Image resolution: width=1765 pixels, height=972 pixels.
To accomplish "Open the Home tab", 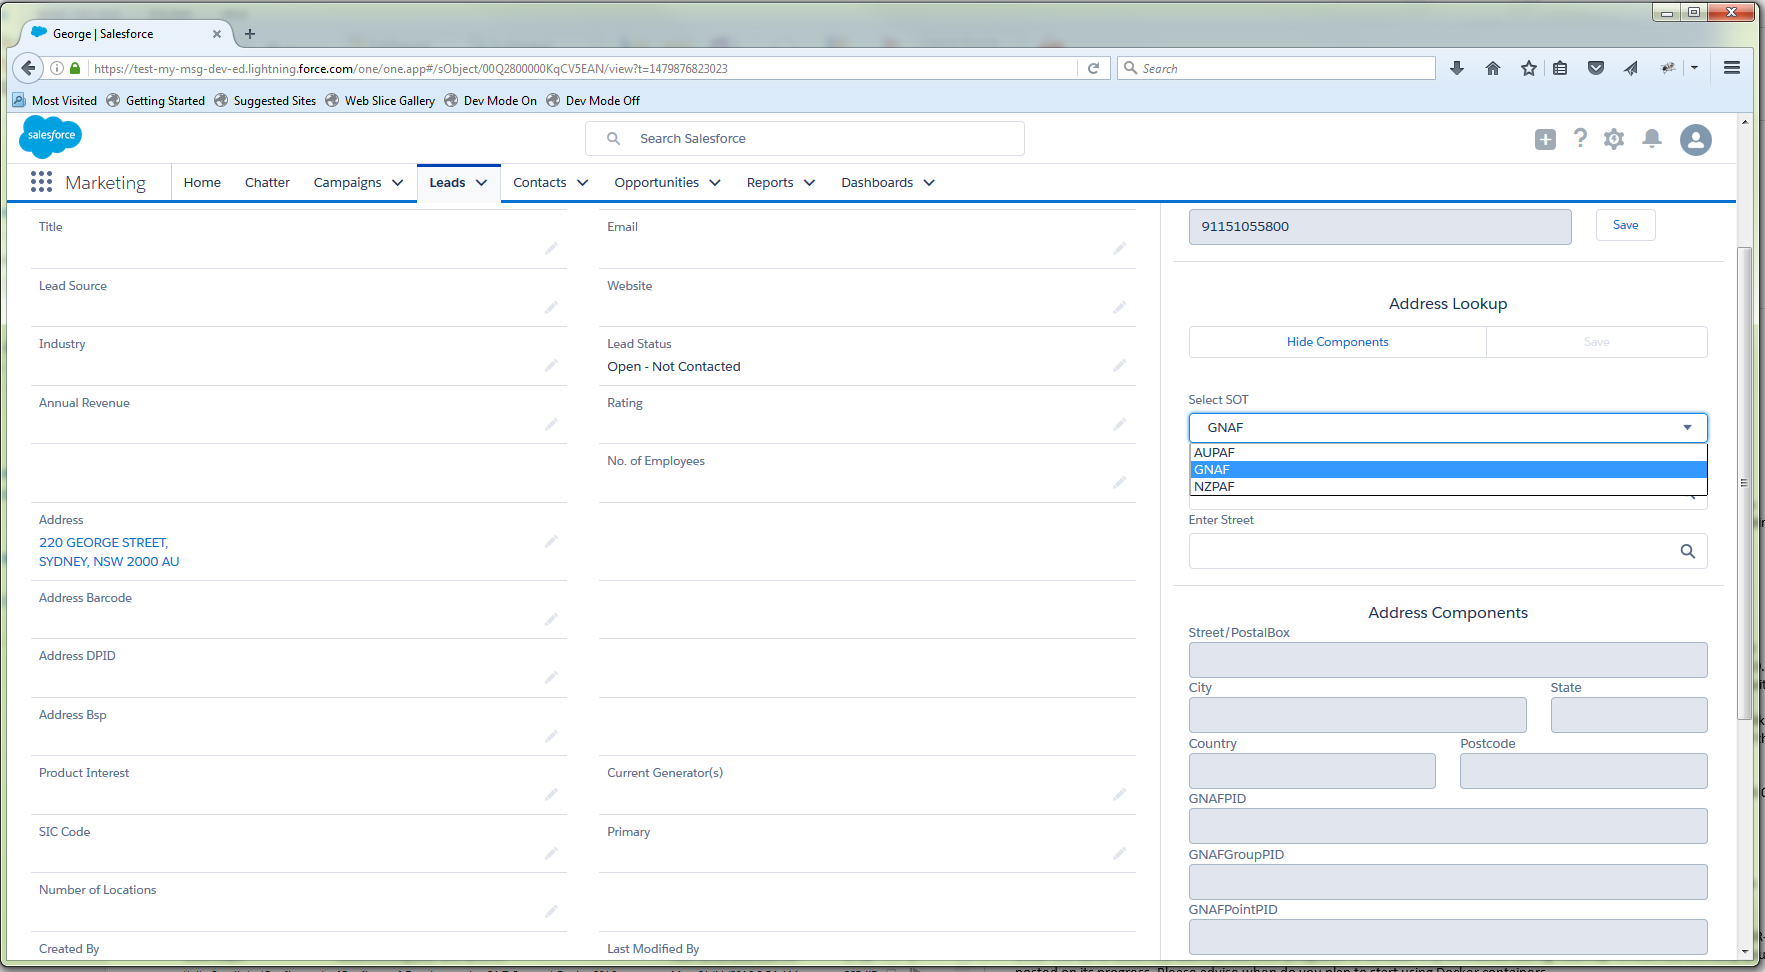I will (x=202, y=182).
